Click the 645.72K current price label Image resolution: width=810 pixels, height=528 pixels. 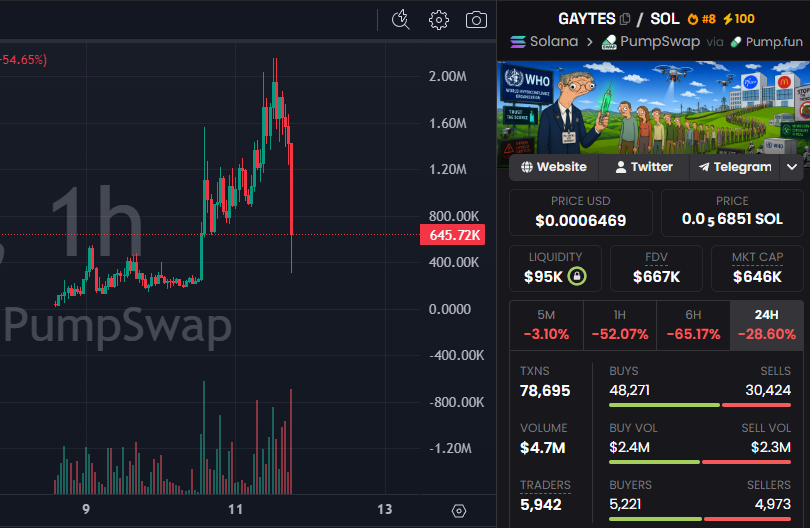453,235
